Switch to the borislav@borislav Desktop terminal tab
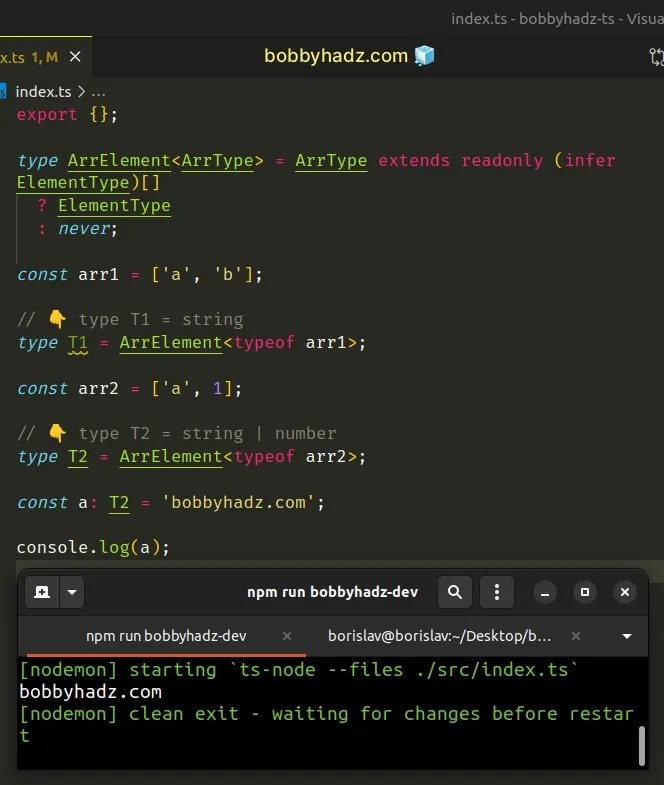Screen dimensions: 664x785 tap(440, 636)
